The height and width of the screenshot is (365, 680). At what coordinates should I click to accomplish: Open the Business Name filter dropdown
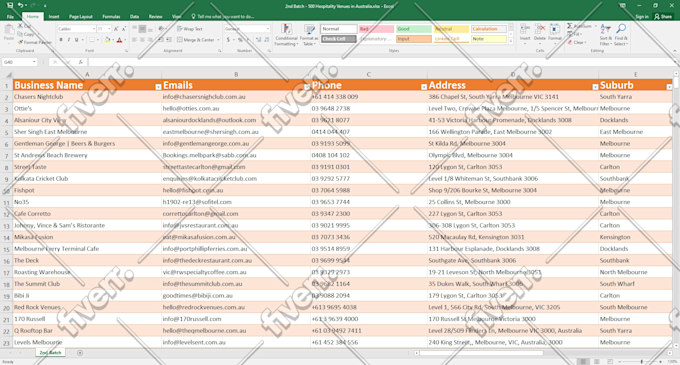coord(158,87)
